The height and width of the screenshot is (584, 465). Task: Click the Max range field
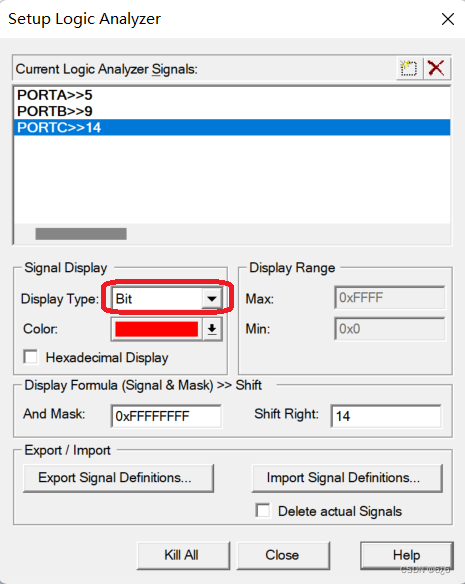click(x=390, y=298)
